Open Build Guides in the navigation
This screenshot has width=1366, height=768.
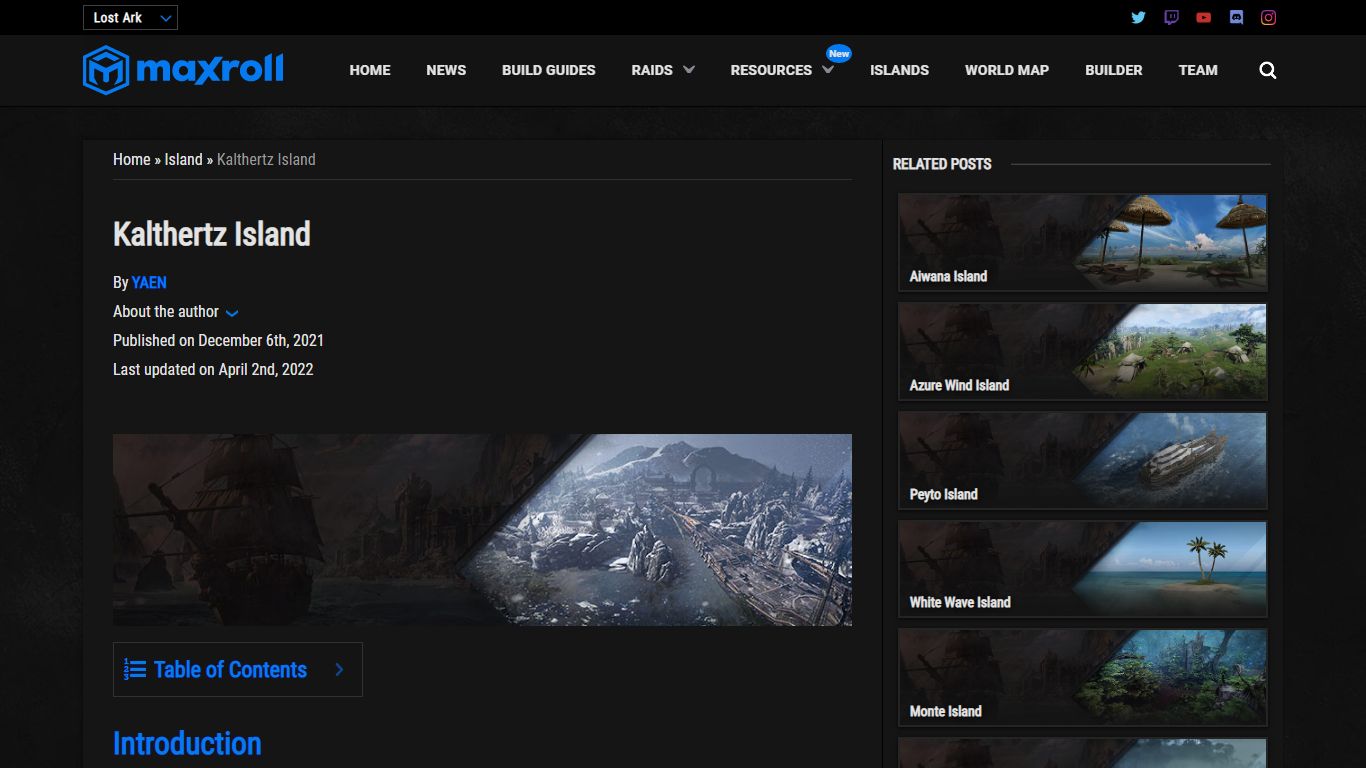548,70
